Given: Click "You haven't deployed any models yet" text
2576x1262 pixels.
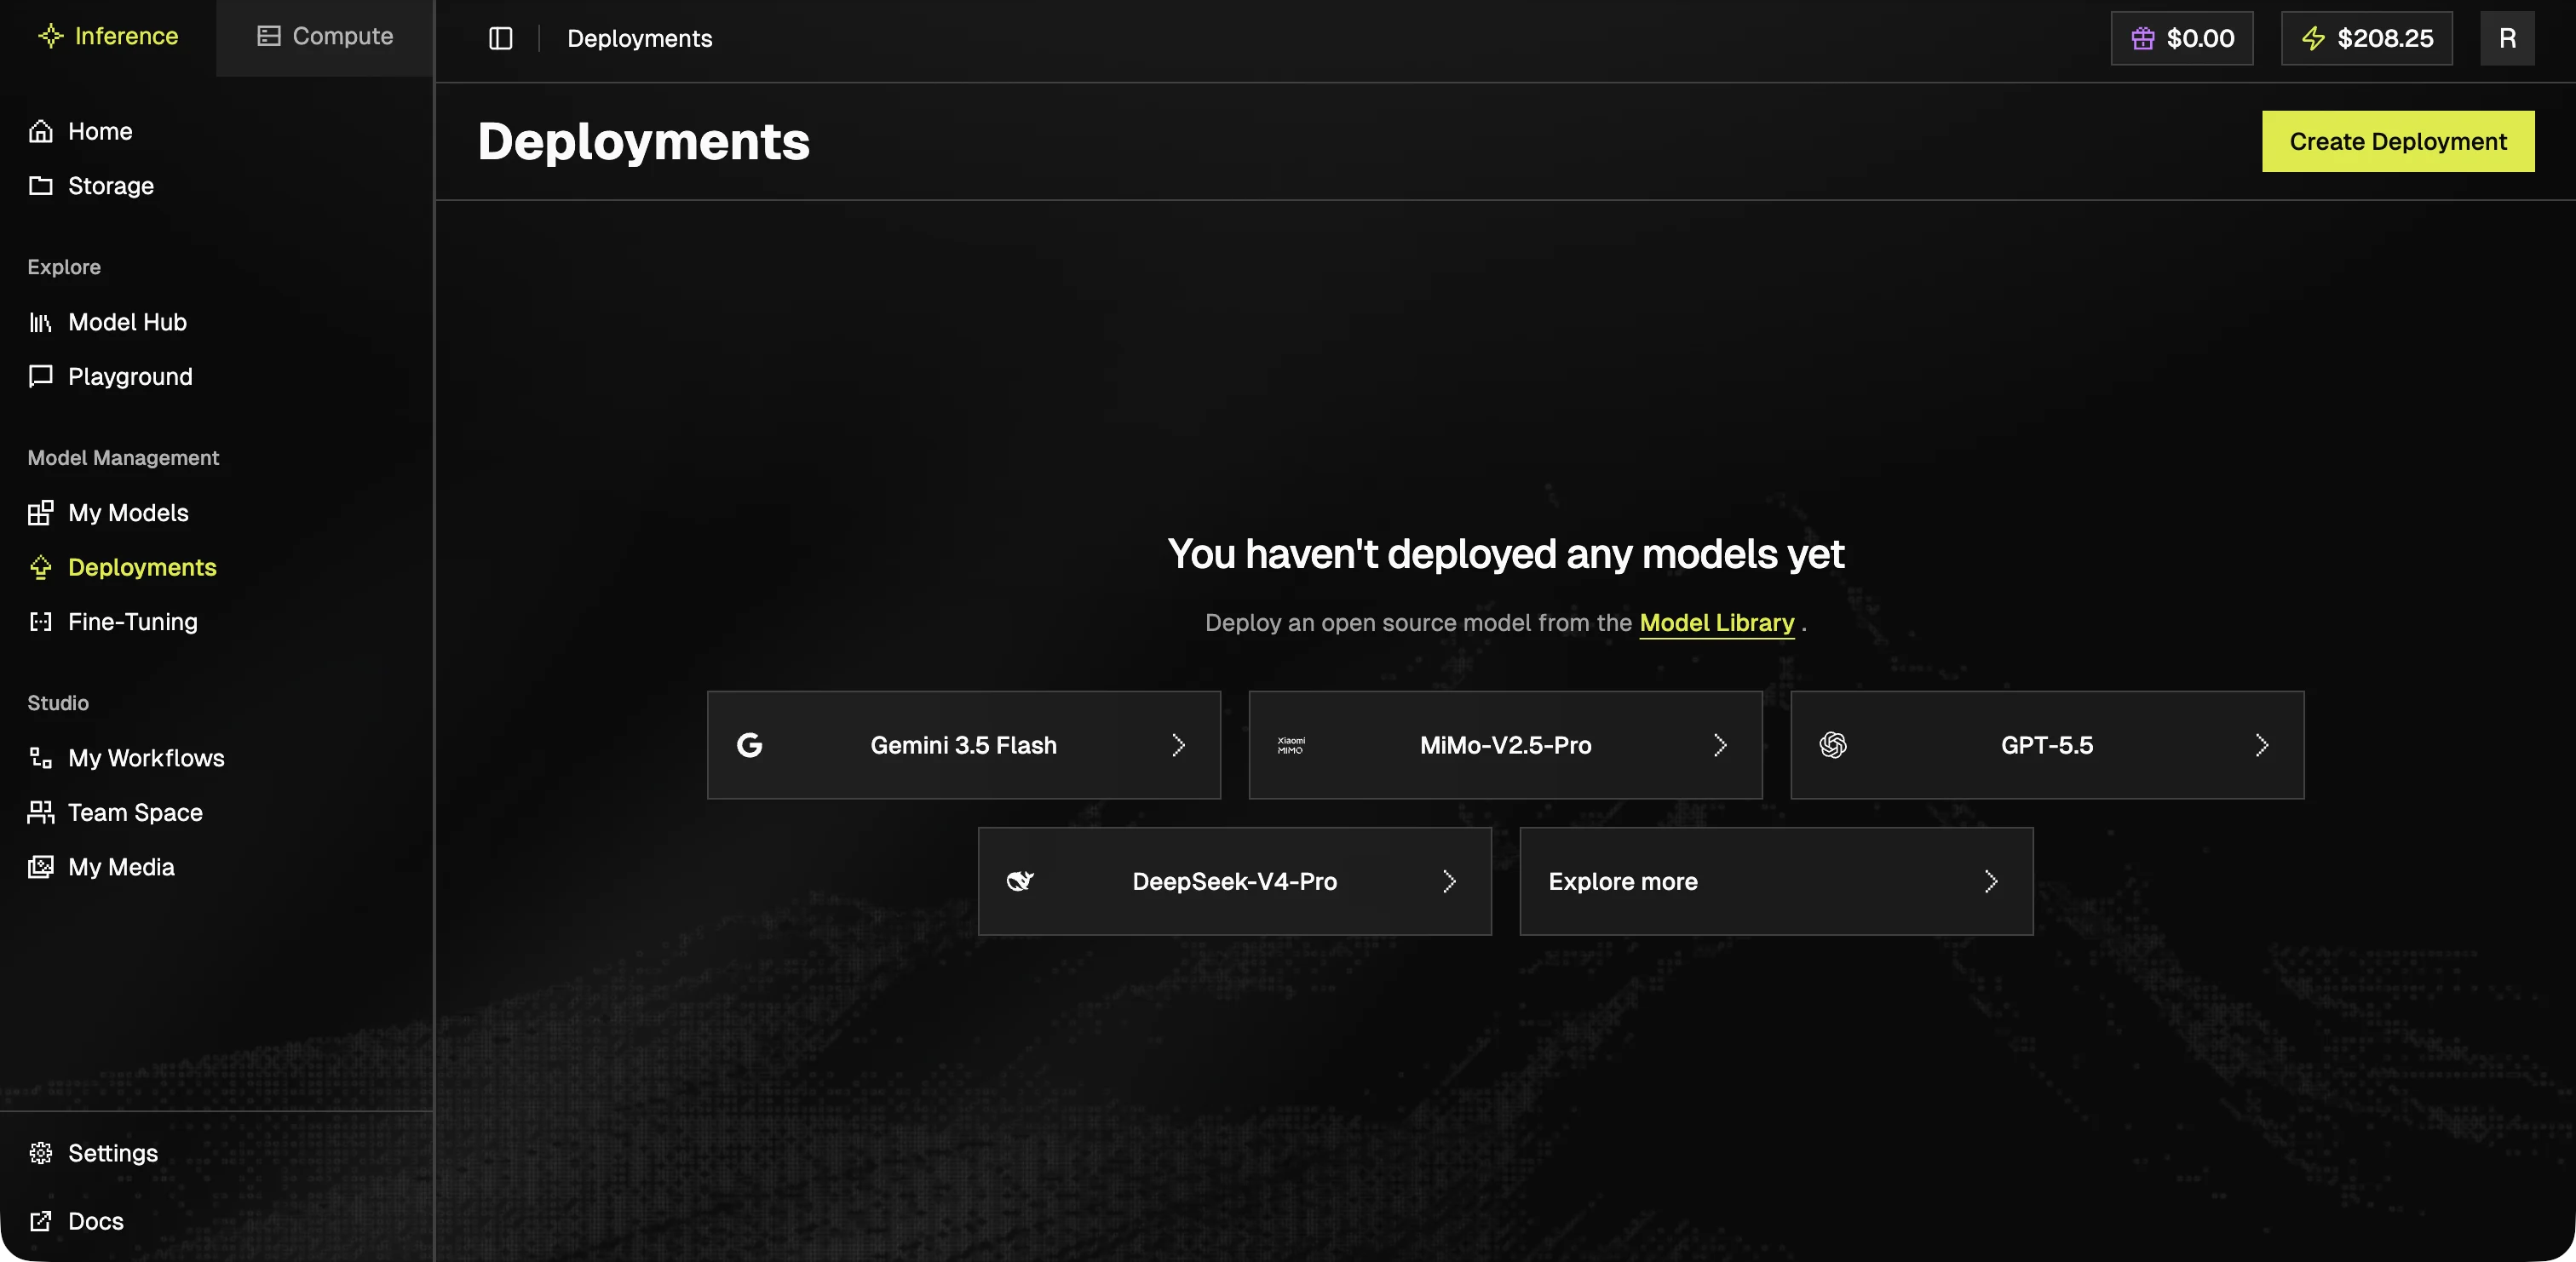Looking at the screenshot, I should [1505, 554].
